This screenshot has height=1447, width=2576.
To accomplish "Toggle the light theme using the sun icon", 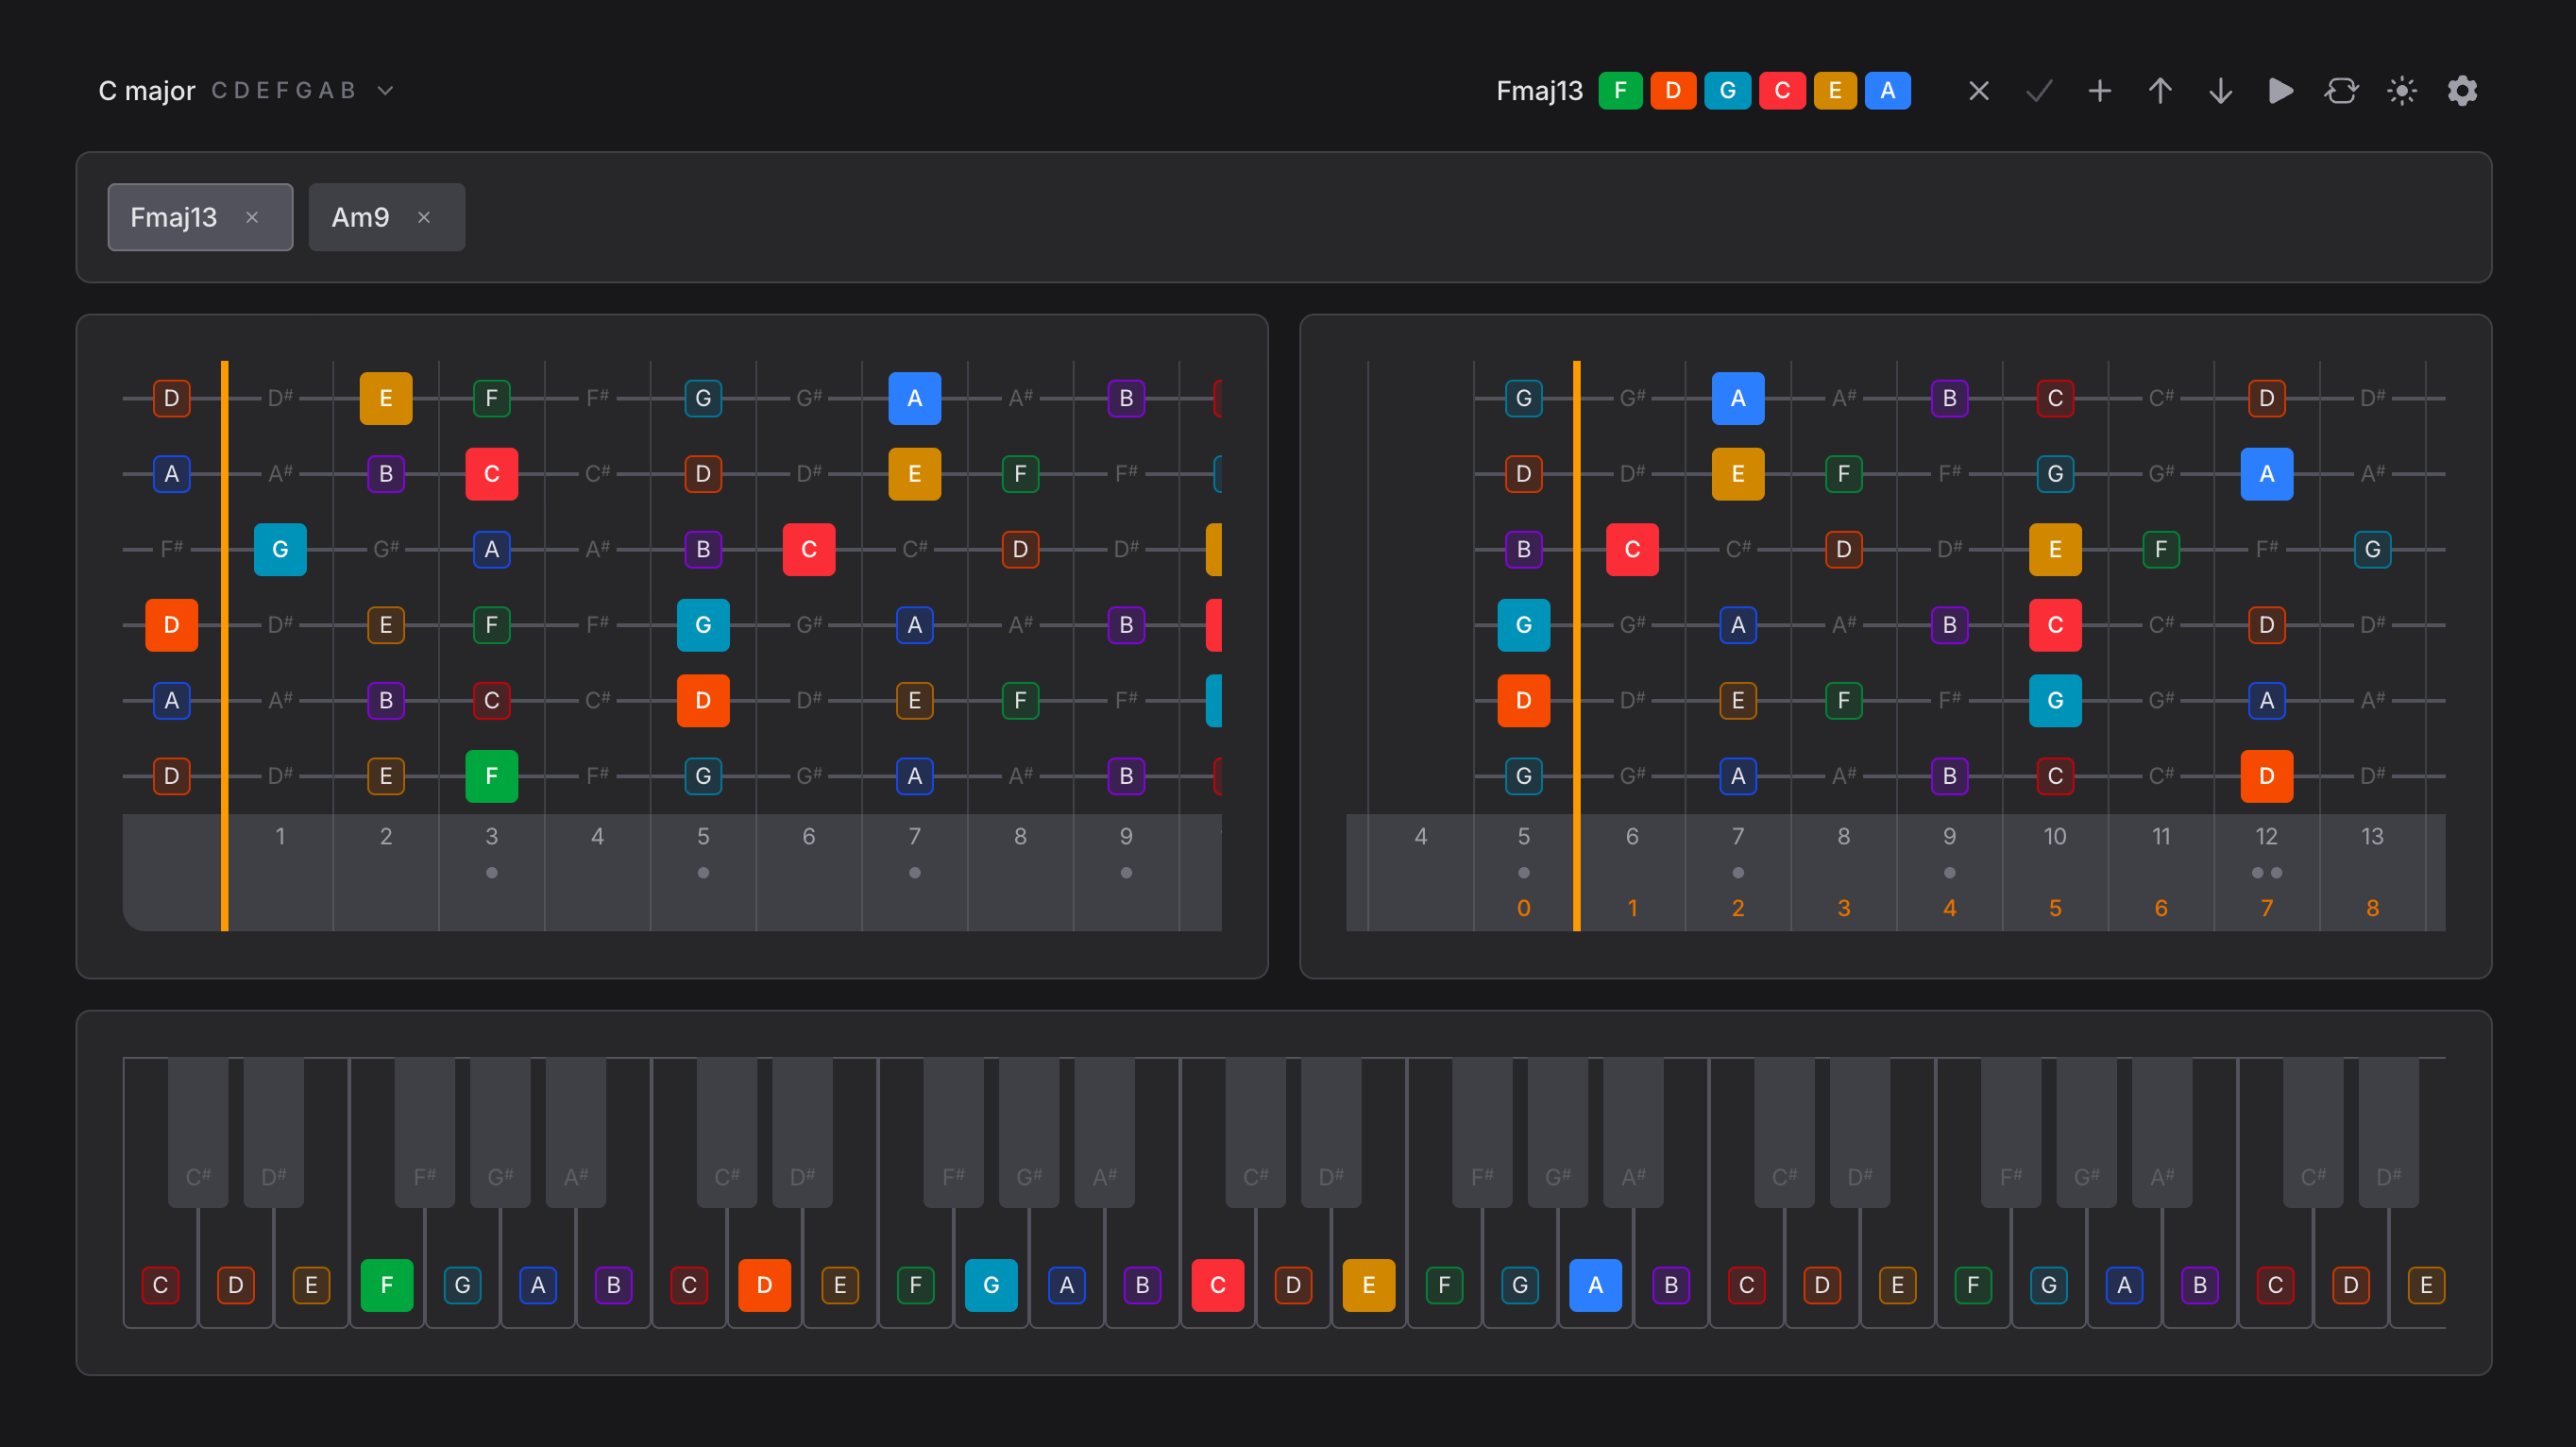I will click(x=2403, y=90).
